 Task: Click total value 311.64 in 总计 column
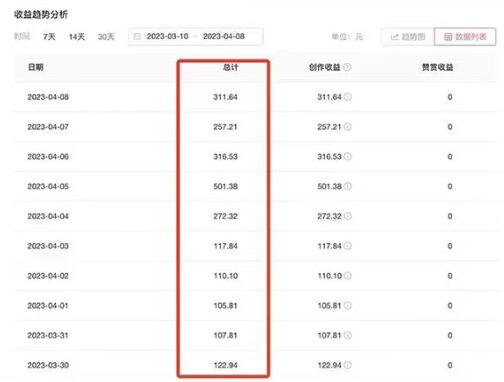click(x=225, y=97)
